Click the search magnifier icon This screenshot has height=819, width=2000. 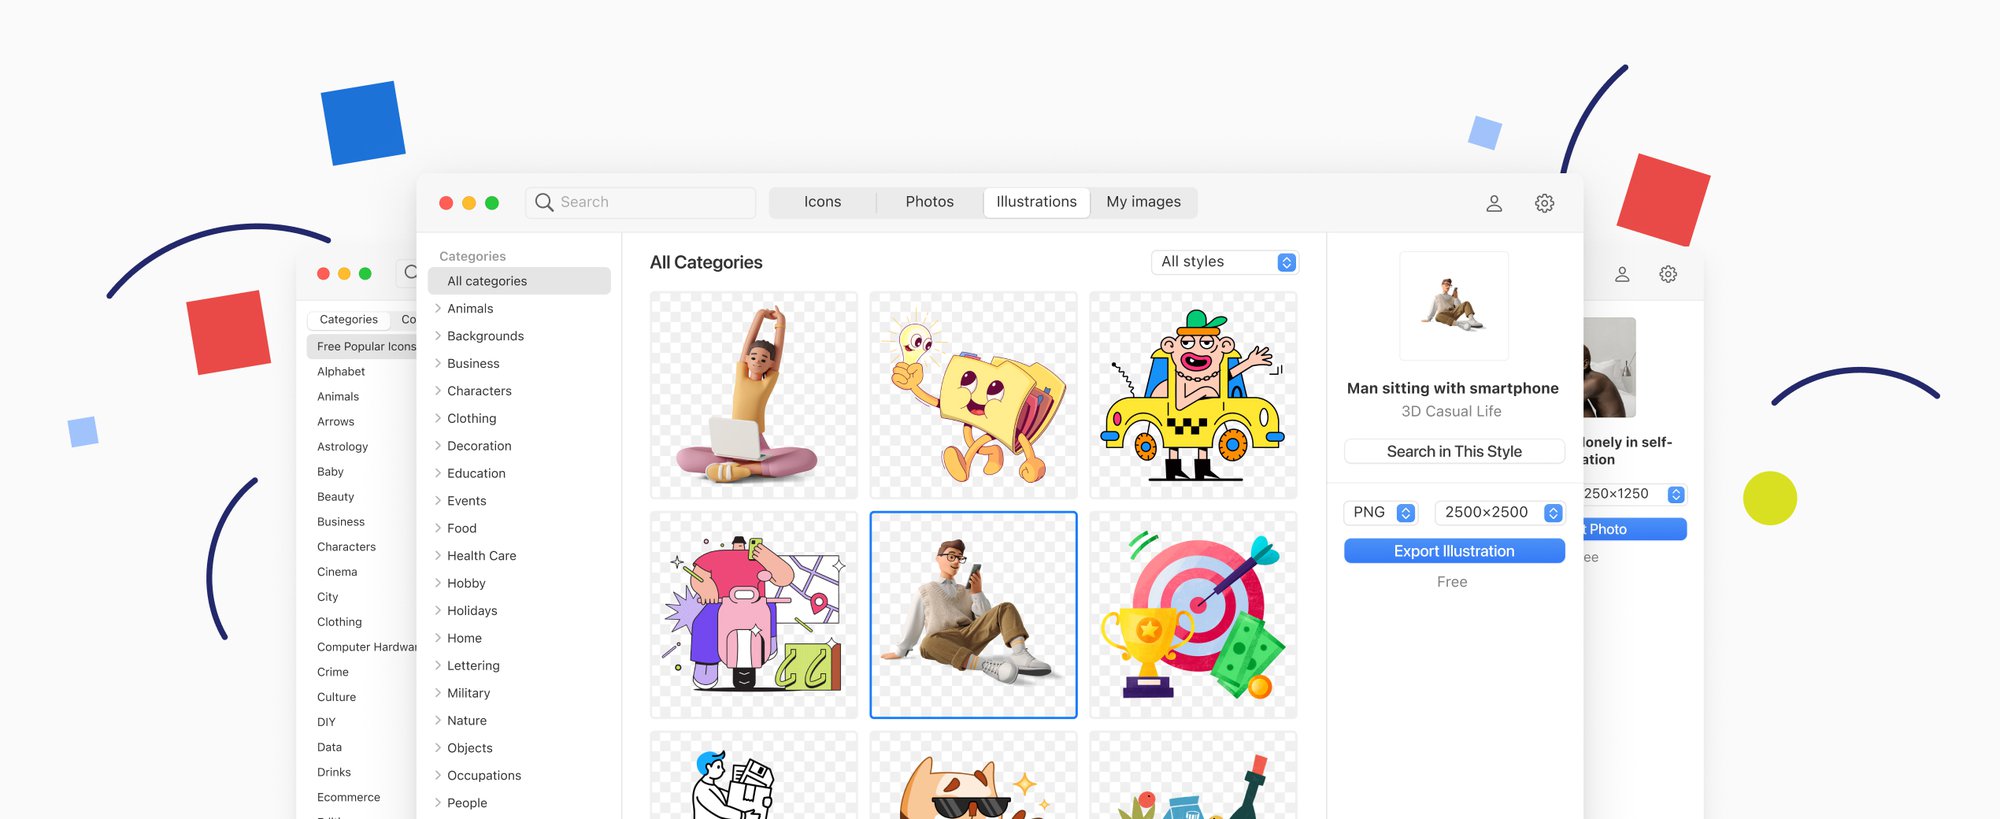[544, 202]
